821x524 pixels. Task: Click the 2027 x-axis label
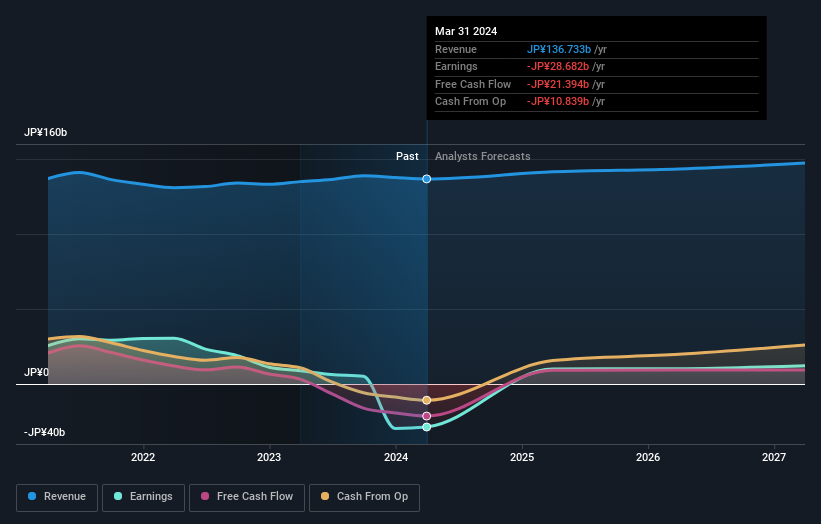point(774,457)
